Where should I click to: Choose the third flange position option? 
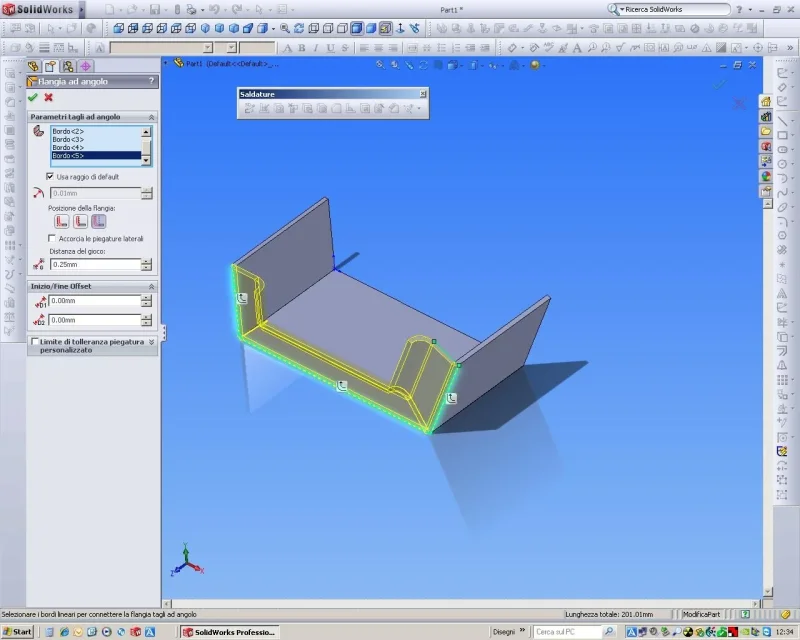pyautogui.click(x=98, y=221)
